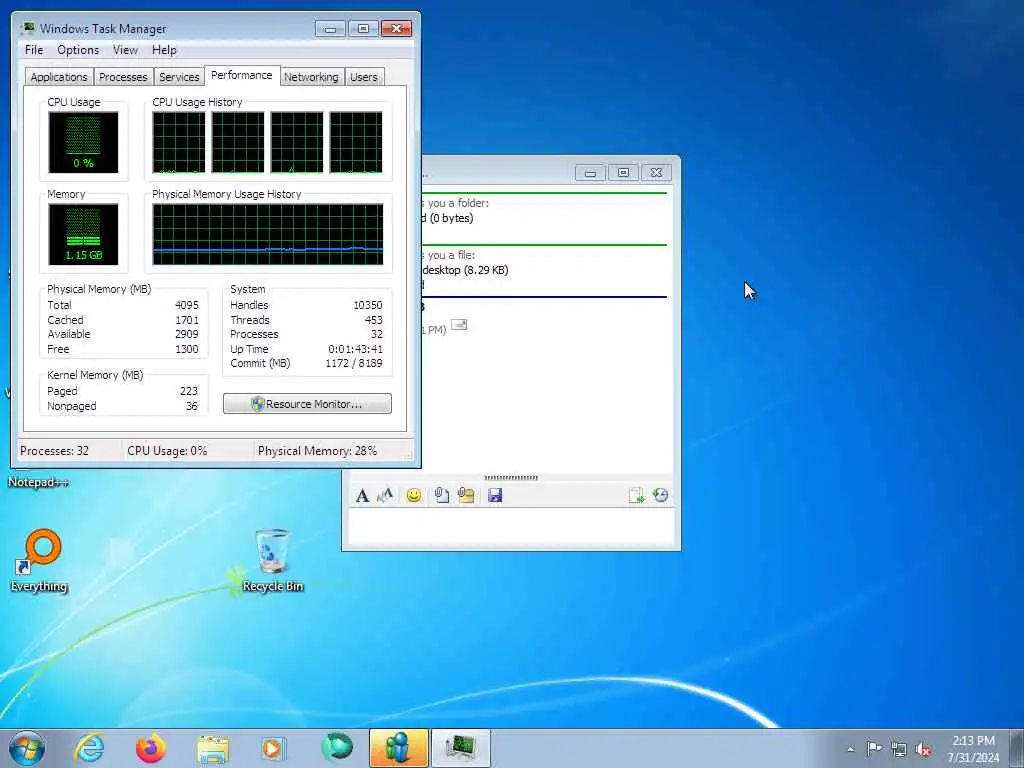Screen dimensions: 1024x768
Task: Switch to Task Manager's taskbar button
Action: point(461,748)
